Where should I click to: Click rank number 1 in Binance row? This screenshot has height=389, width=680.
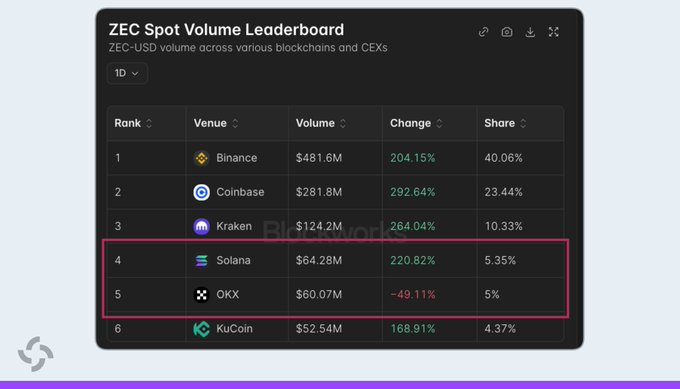coord(118,158)
